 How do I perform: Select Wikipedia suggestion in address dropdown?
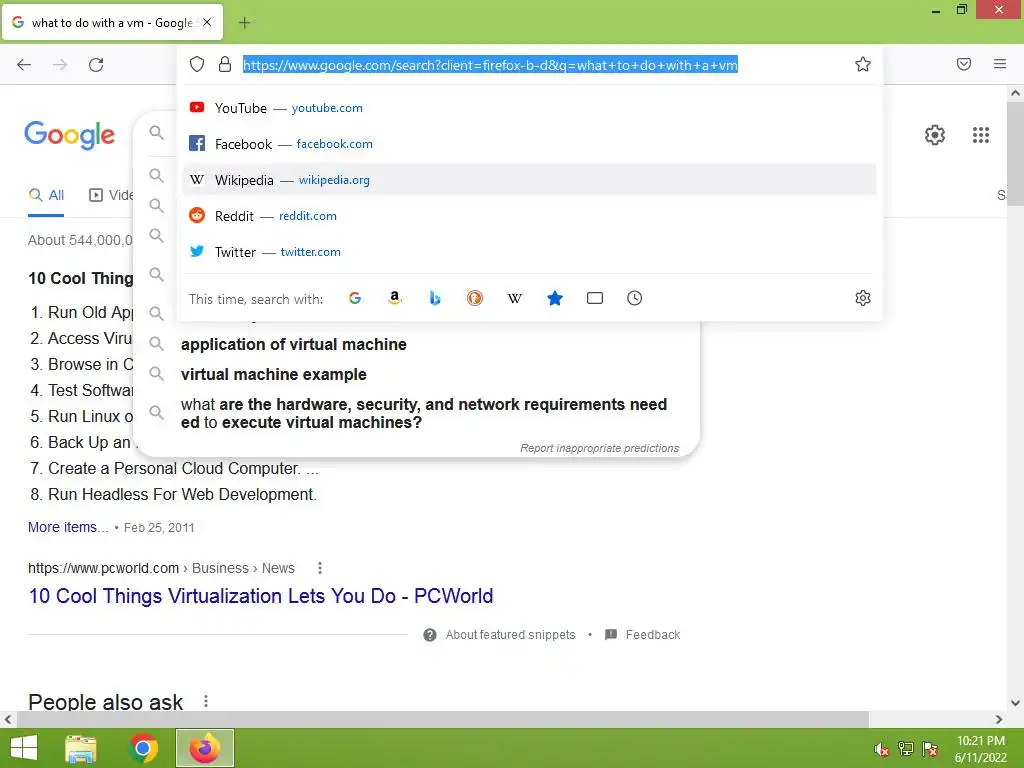(529, 180)
